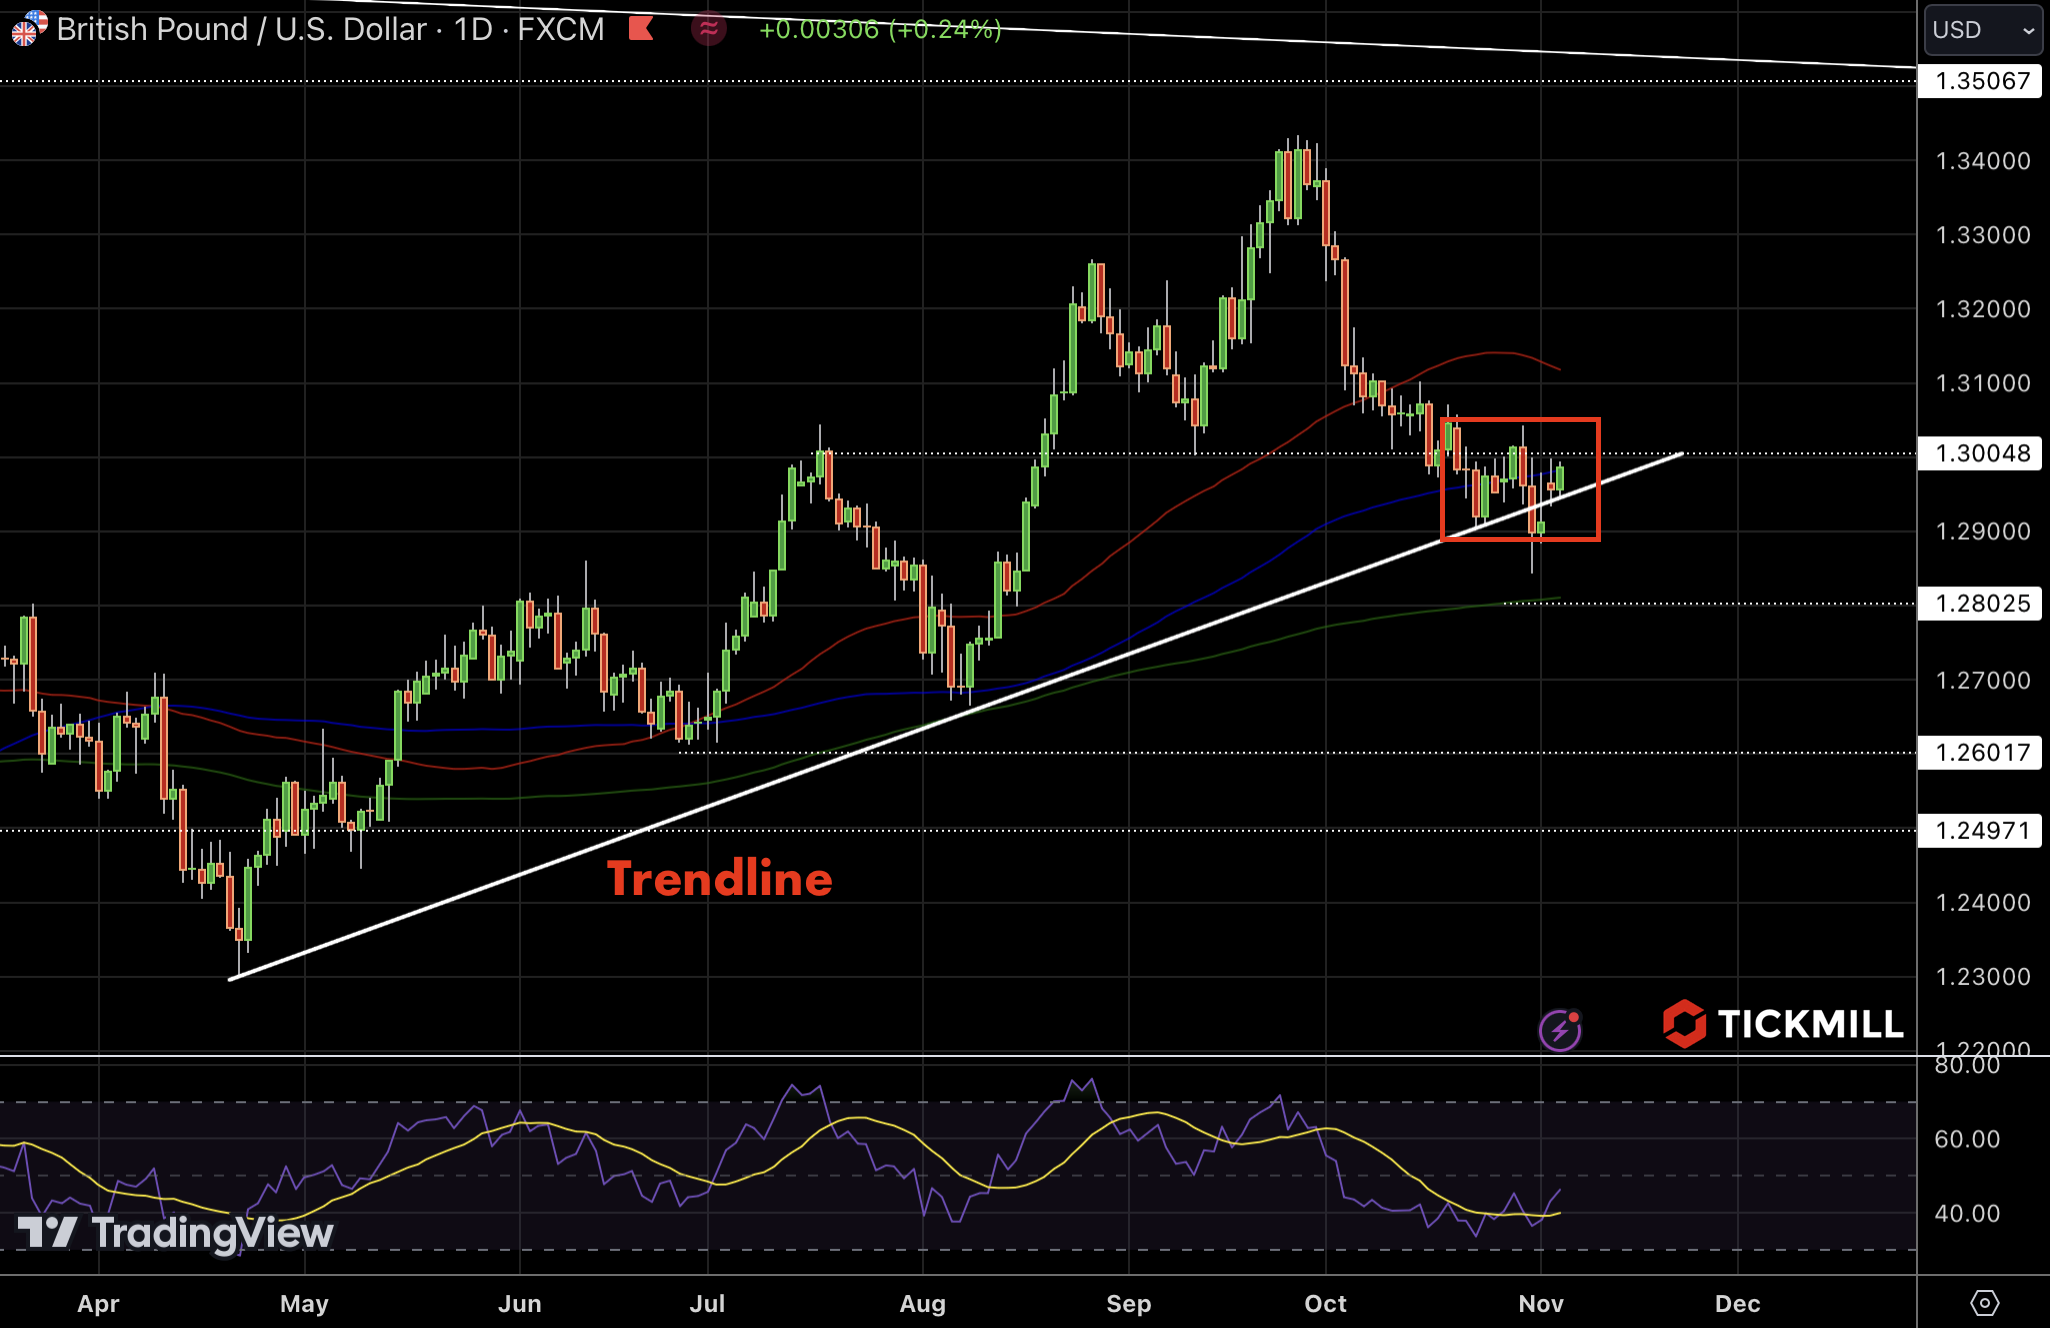Click the 1.26017 price label
2050x1328 pixels.
pyautogui.click(x=1980, y=752)
